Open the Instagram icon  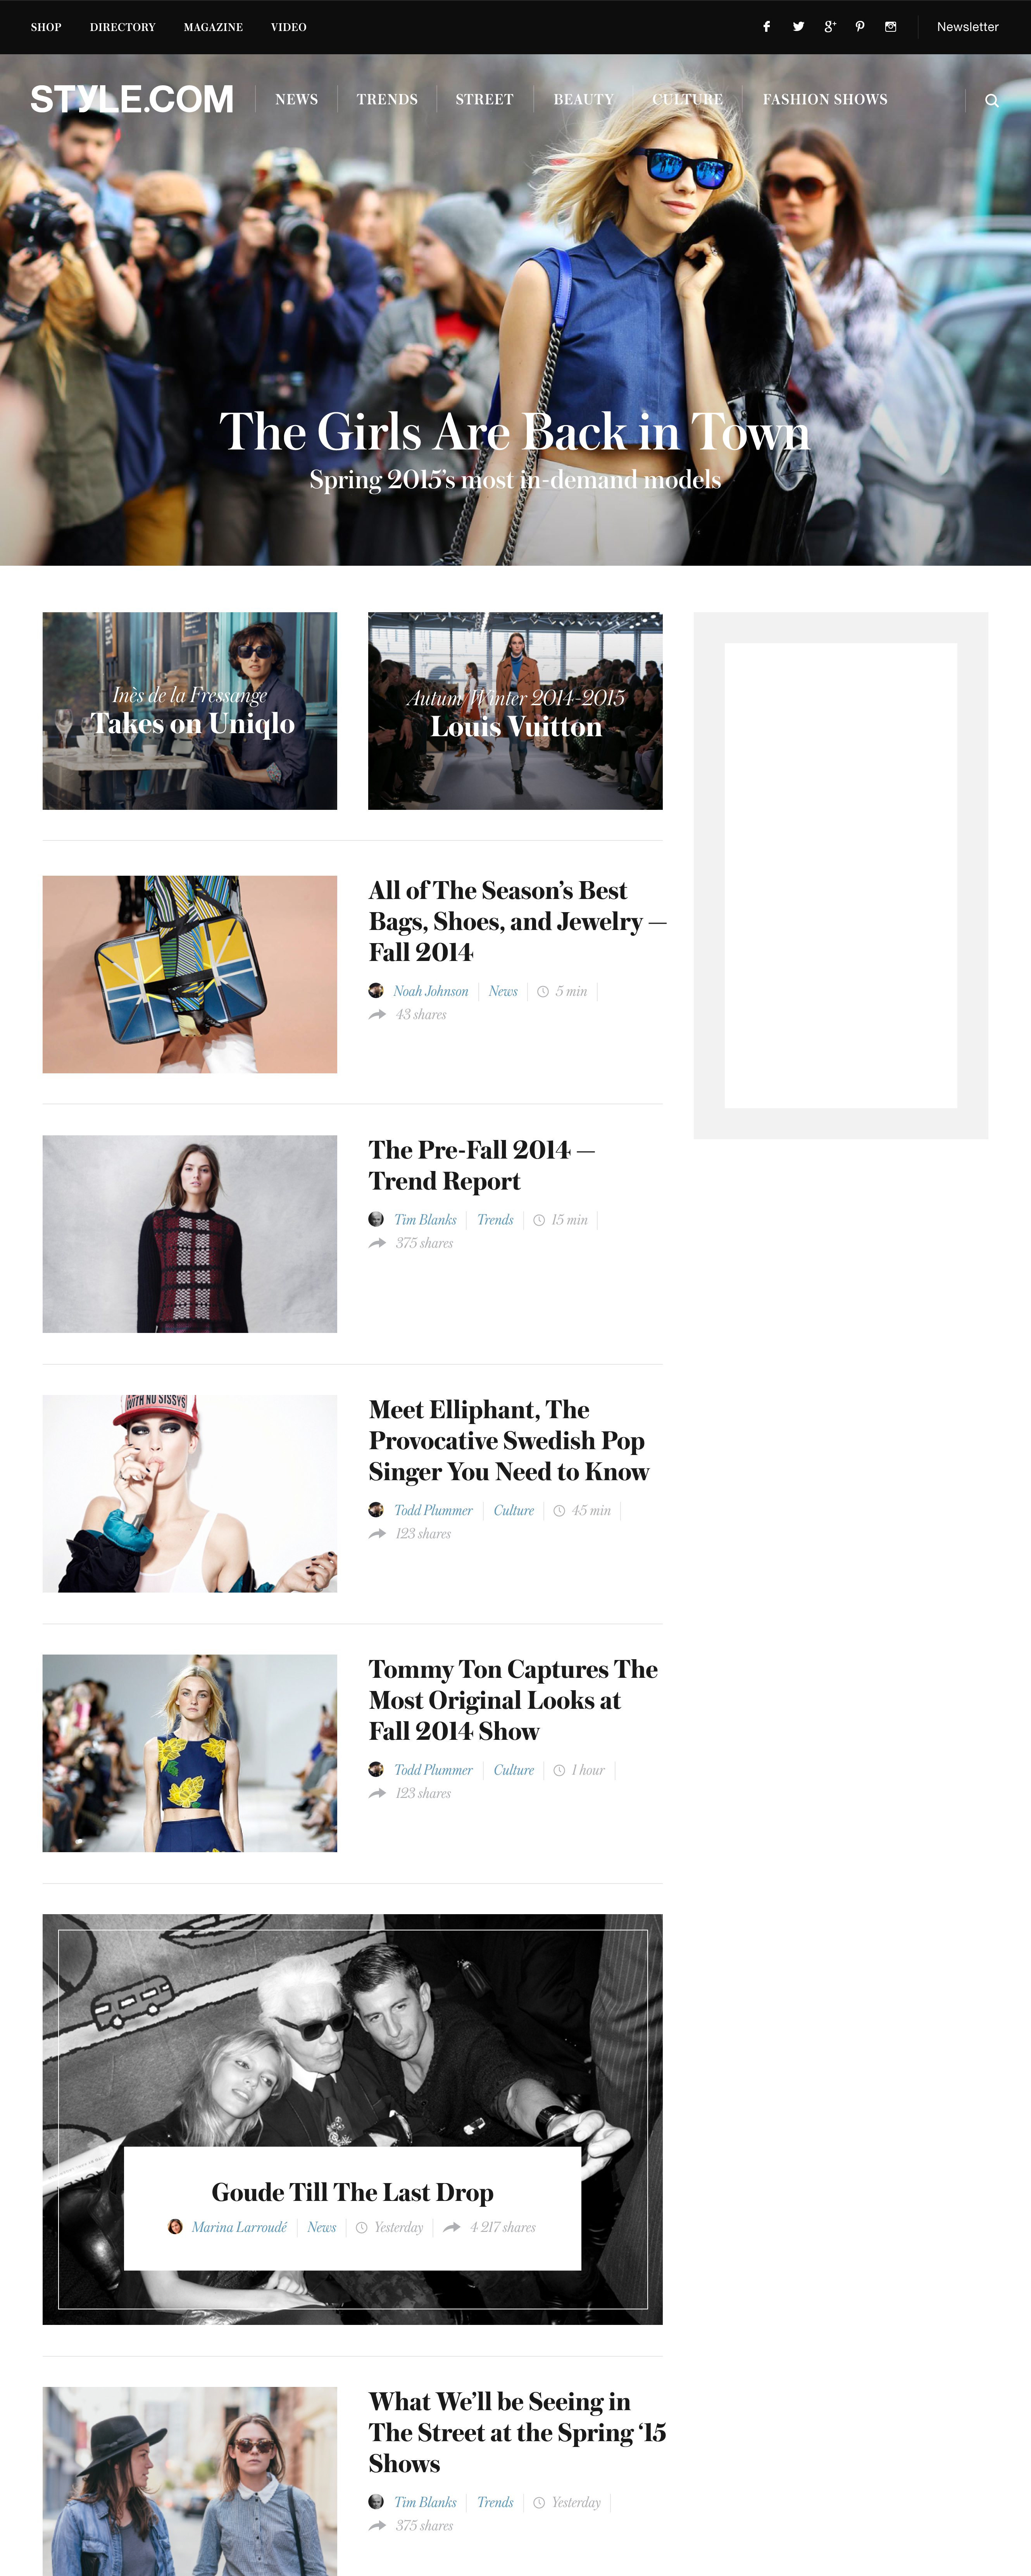tap(890, 27)
